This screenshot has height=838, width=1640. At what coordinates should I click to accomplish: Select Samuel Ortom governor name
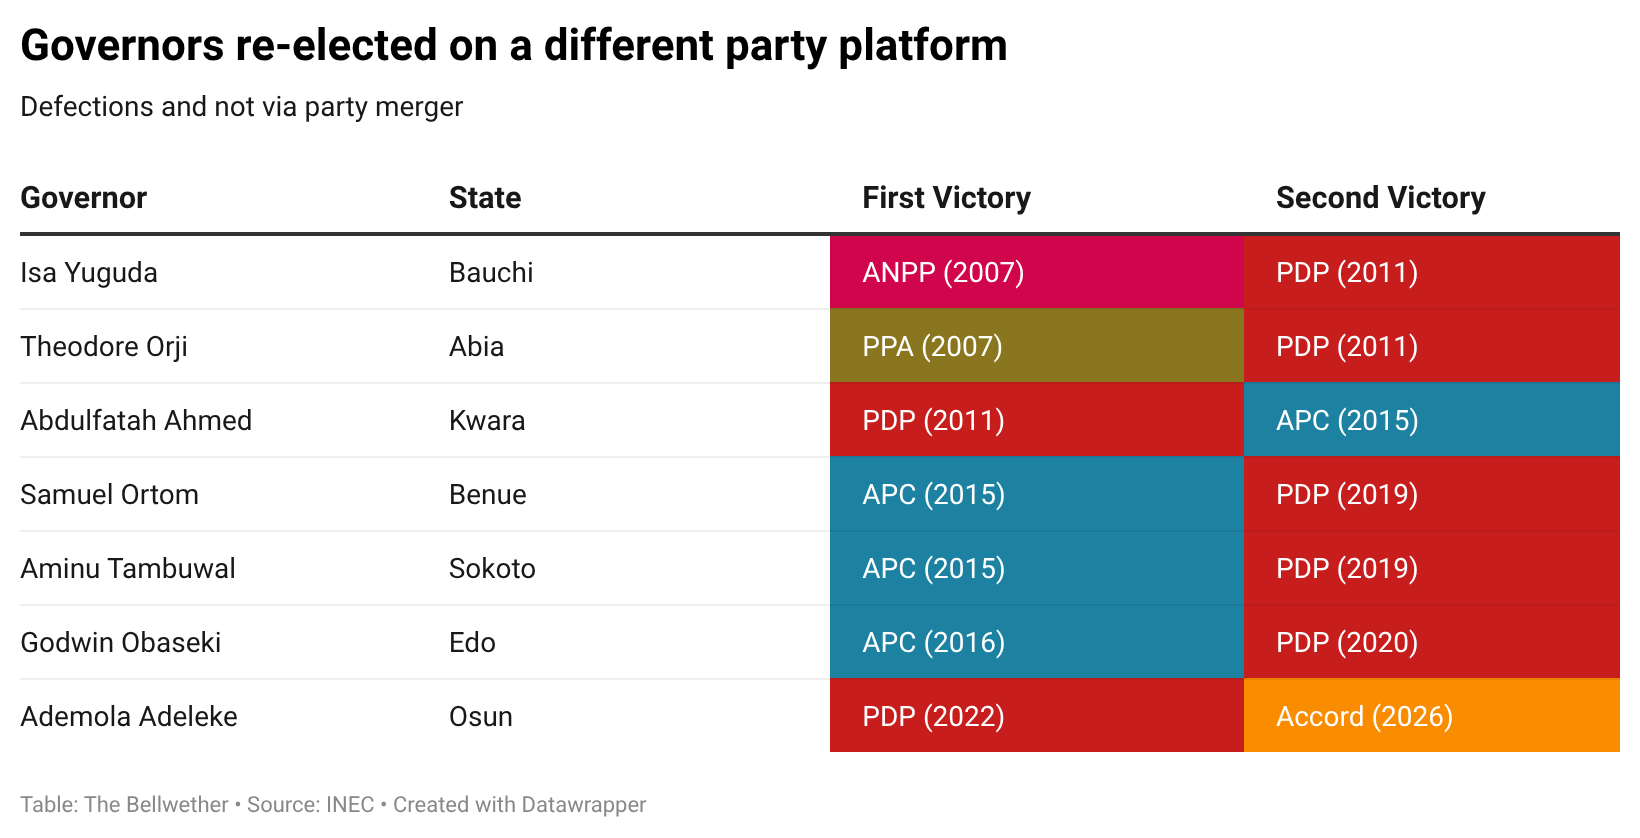(110, 494)
